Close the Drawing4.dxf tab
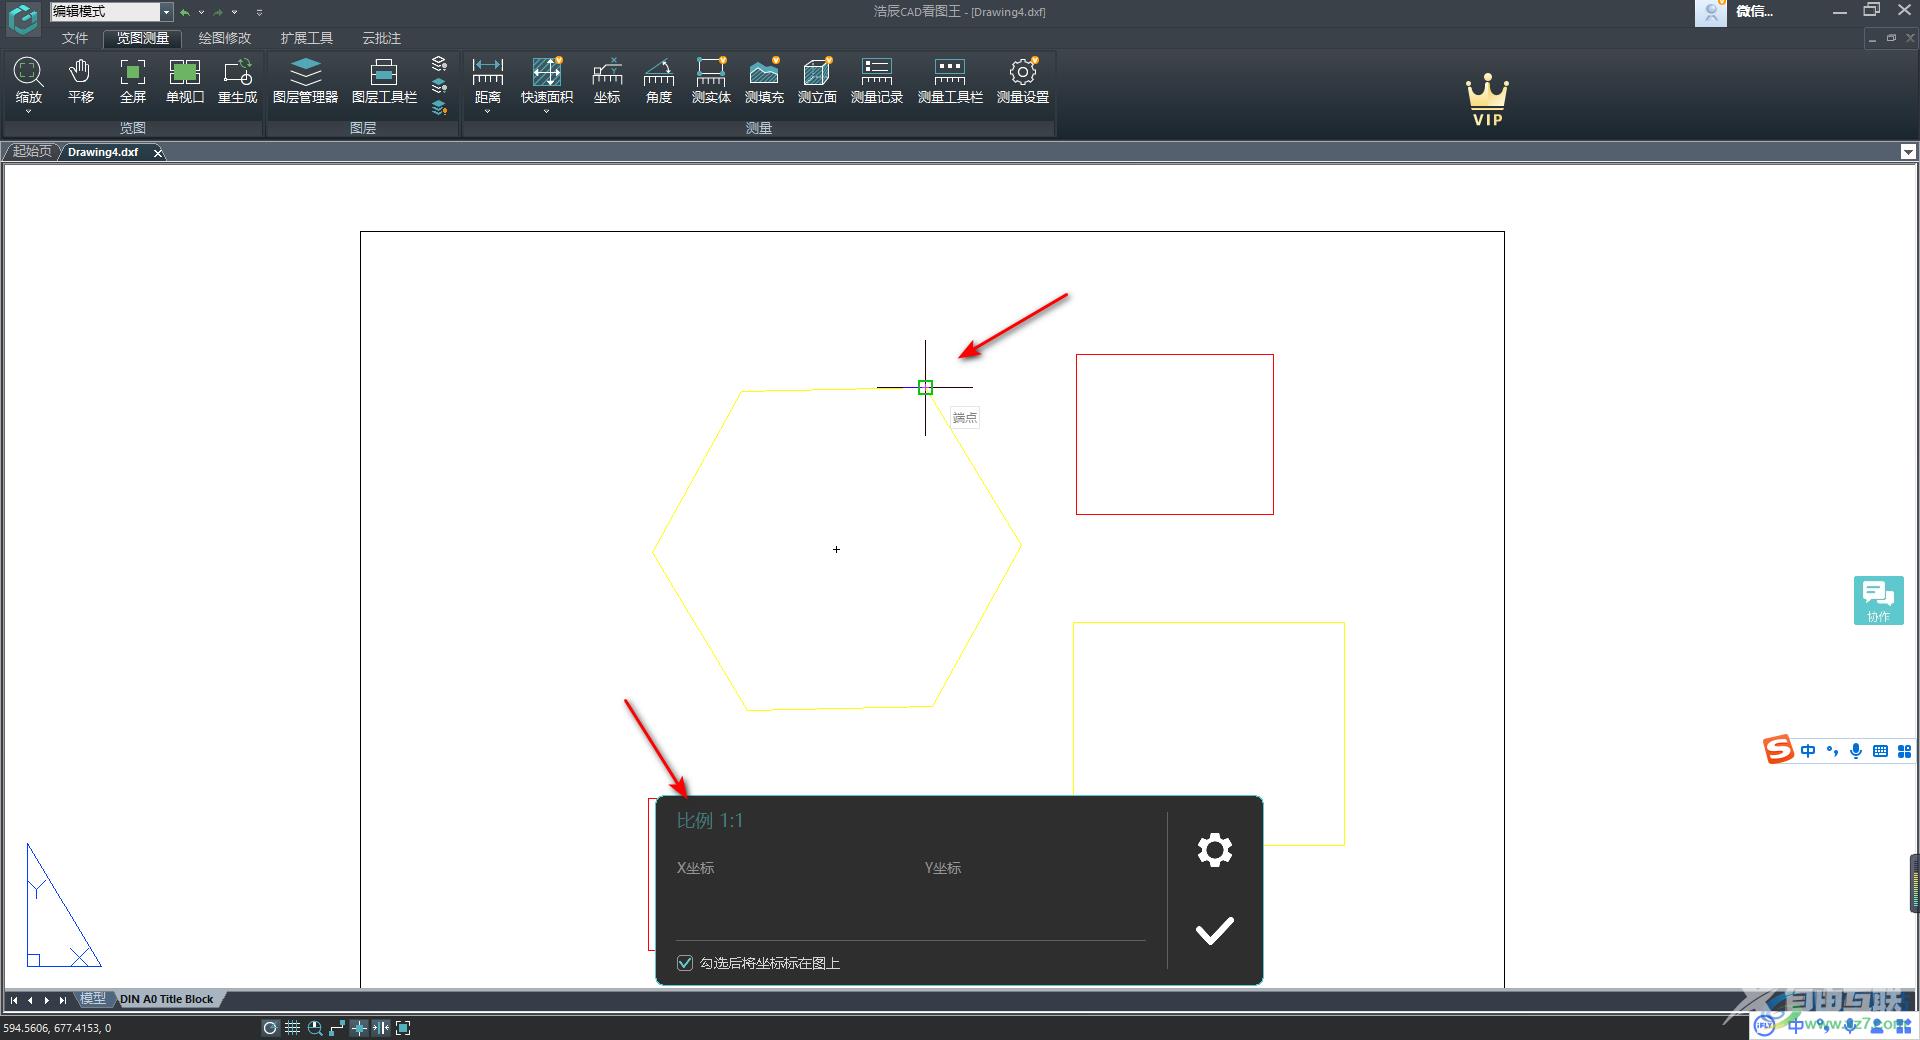 click(157, 152)
